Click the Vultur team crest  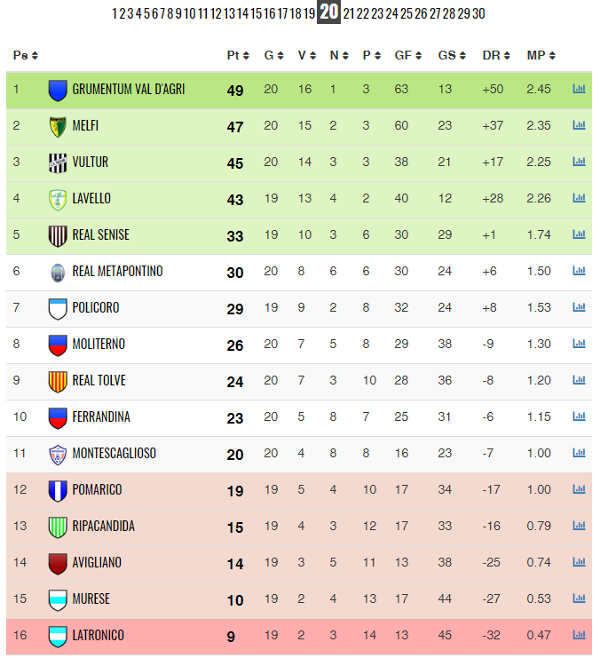(x=57, y=163)
